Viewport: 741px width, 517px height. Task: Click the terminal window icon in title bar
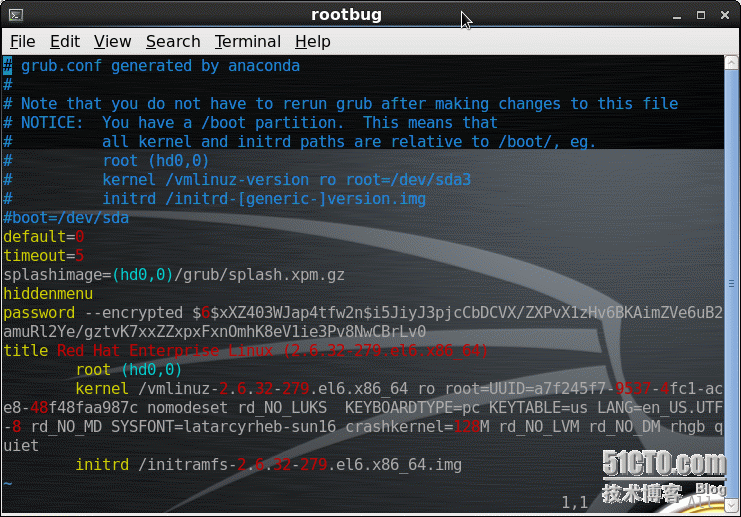tap(15, 15)
